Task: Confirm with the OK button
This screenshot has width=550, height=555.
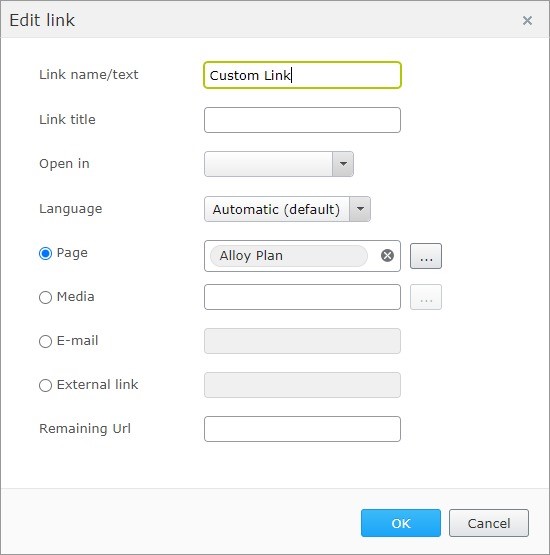Action: click(x=401, y=523)
